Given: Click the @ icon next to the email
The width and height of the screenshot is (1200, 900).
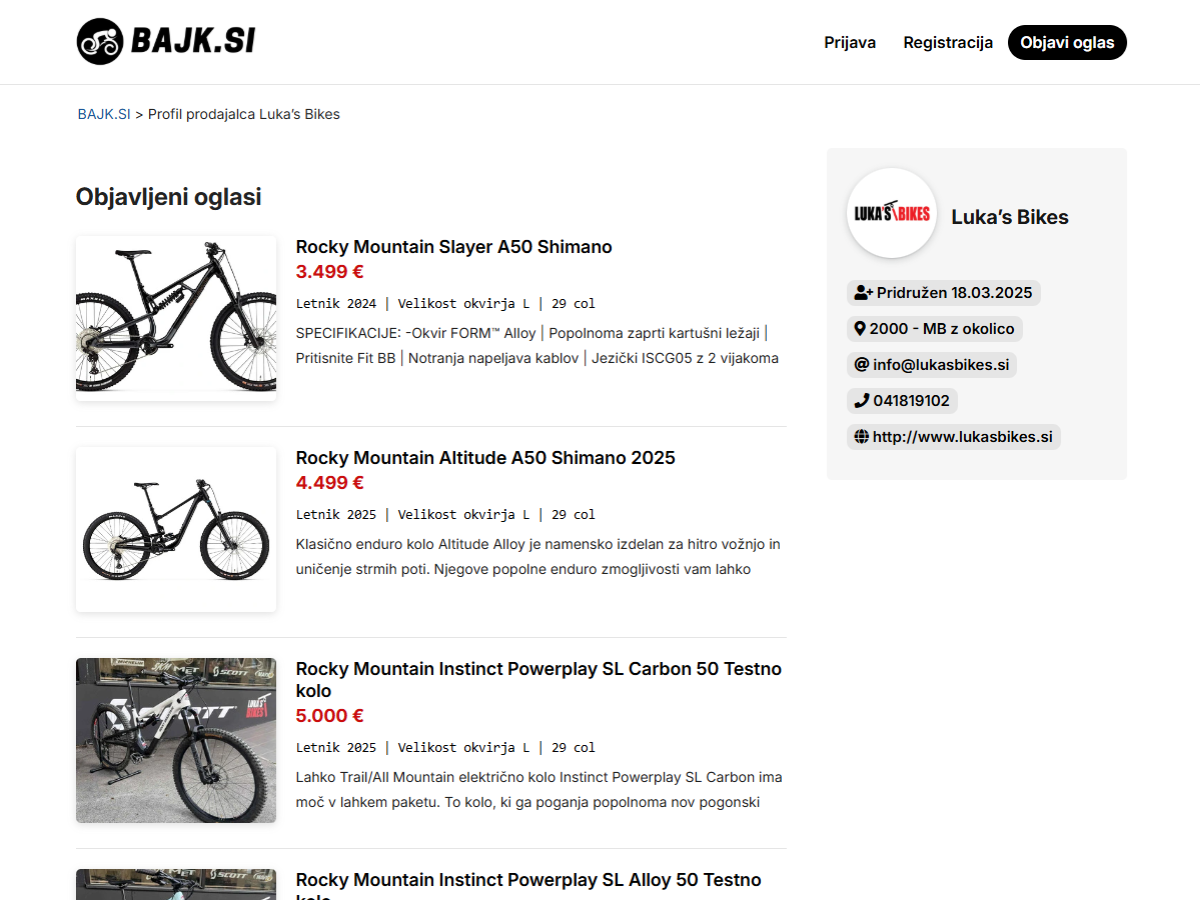Looking at the screenshot, I should 861,365.
